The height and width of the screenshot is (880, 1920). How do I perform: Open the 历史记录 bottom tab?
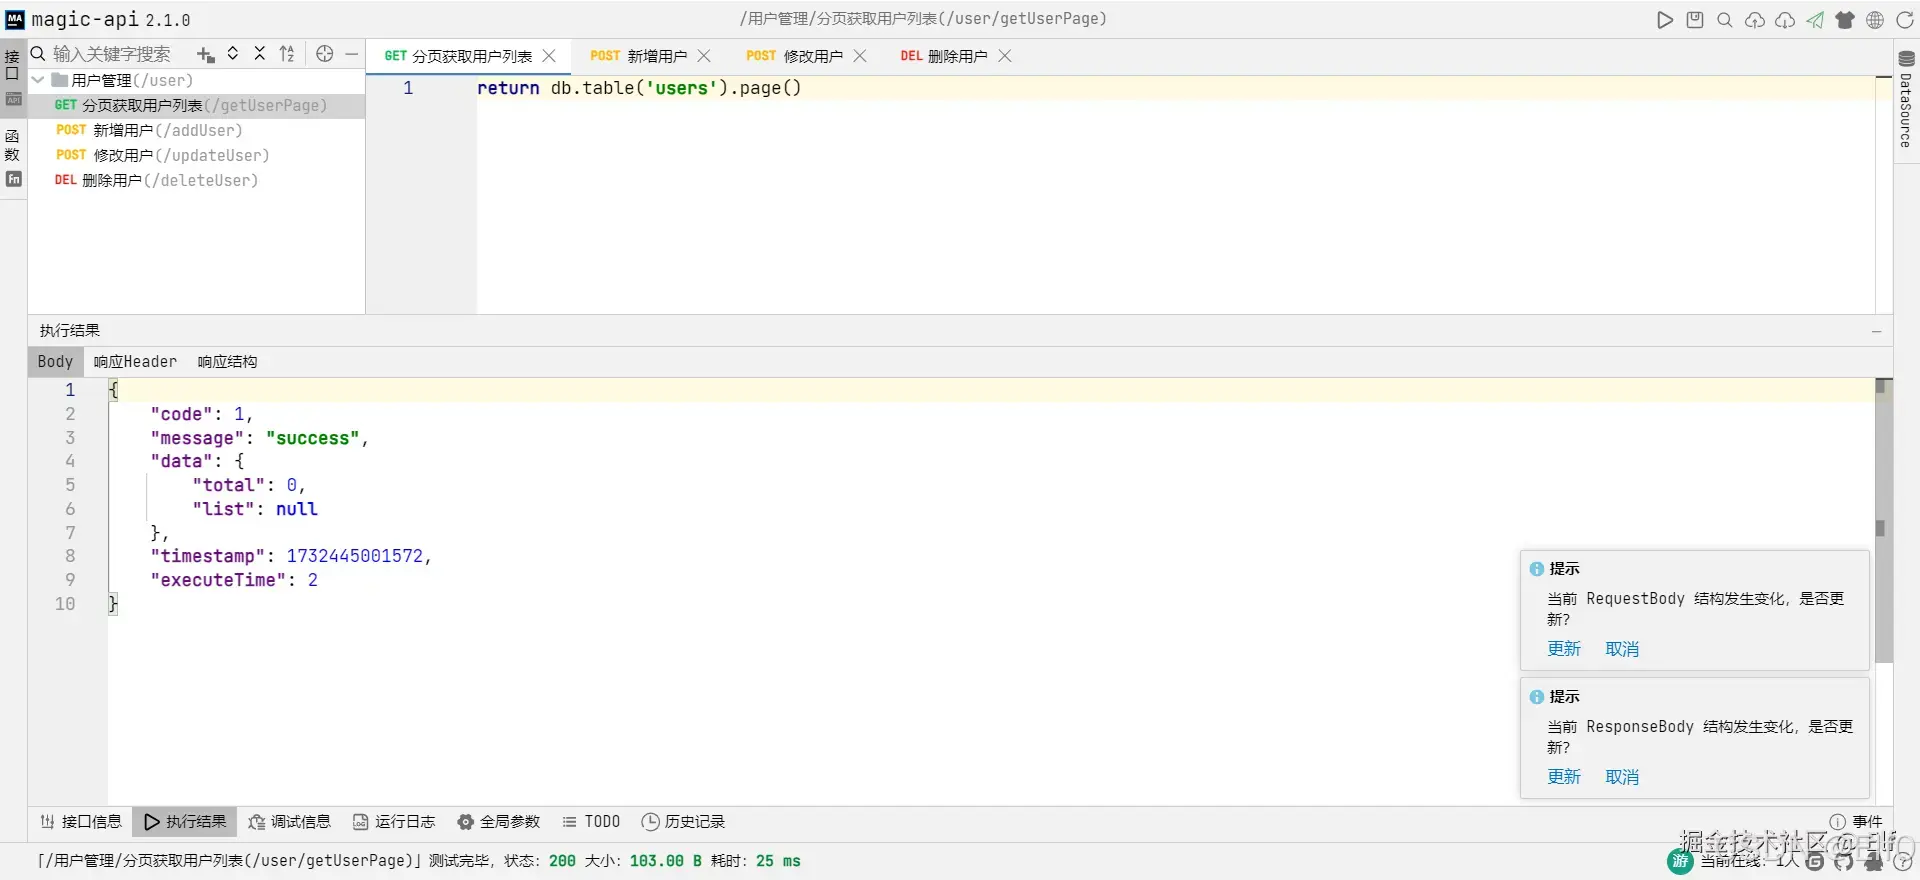pos(683,822)
